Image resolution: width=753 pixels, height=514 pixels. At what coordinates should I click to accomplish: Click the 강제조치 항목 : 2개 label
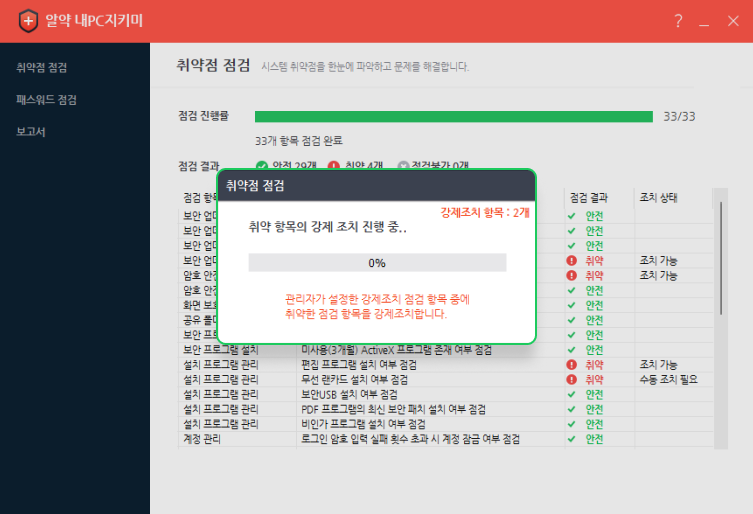(485, 213)
